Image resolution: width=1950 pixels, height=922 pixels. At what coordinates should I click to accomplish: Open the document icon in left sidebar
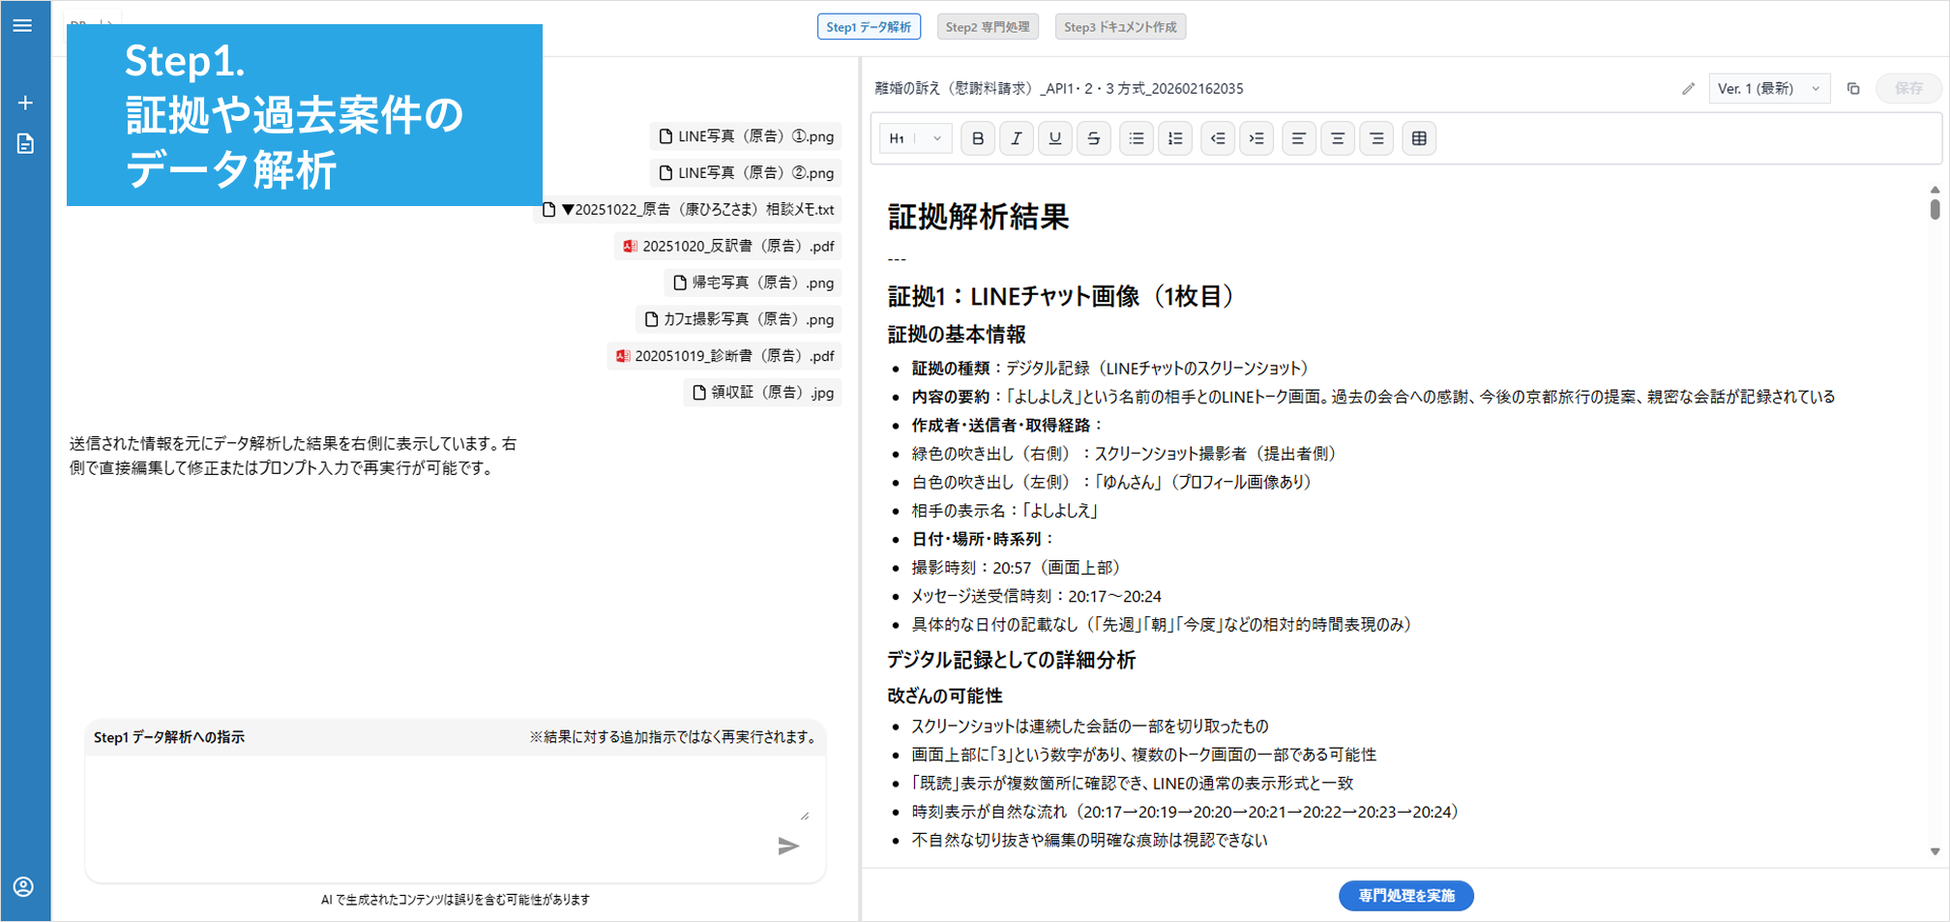[25, 144]
